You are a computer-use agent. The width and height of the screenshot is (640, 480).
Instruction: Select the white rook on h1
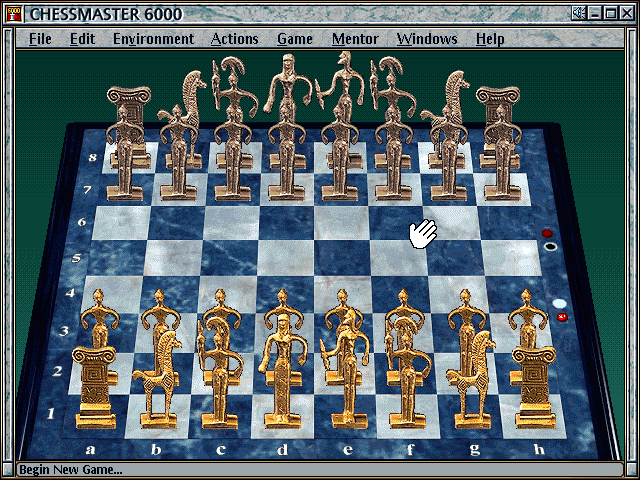[535, 388]
